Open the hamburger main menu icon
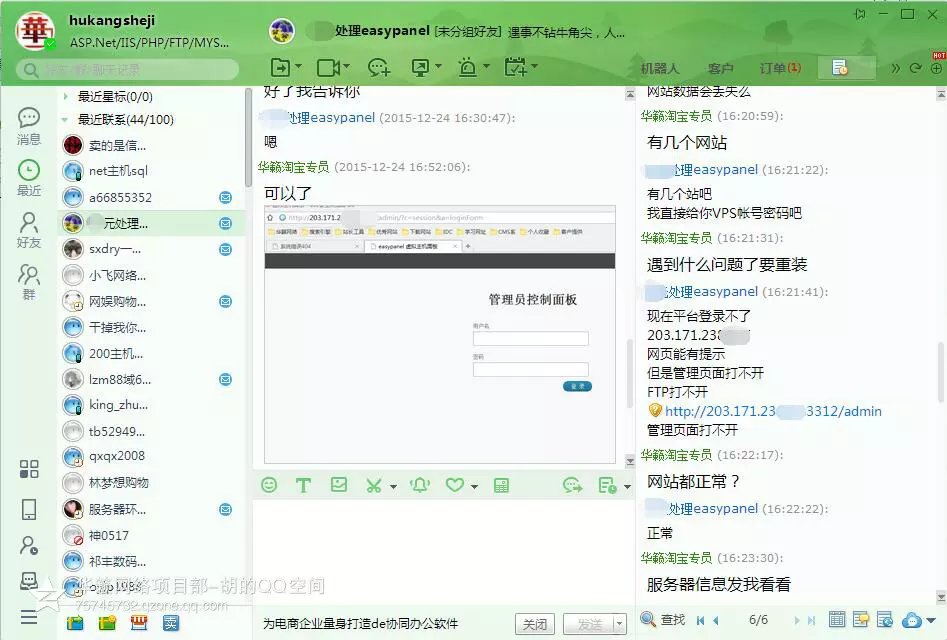947x640 pixels. point(29,617)
